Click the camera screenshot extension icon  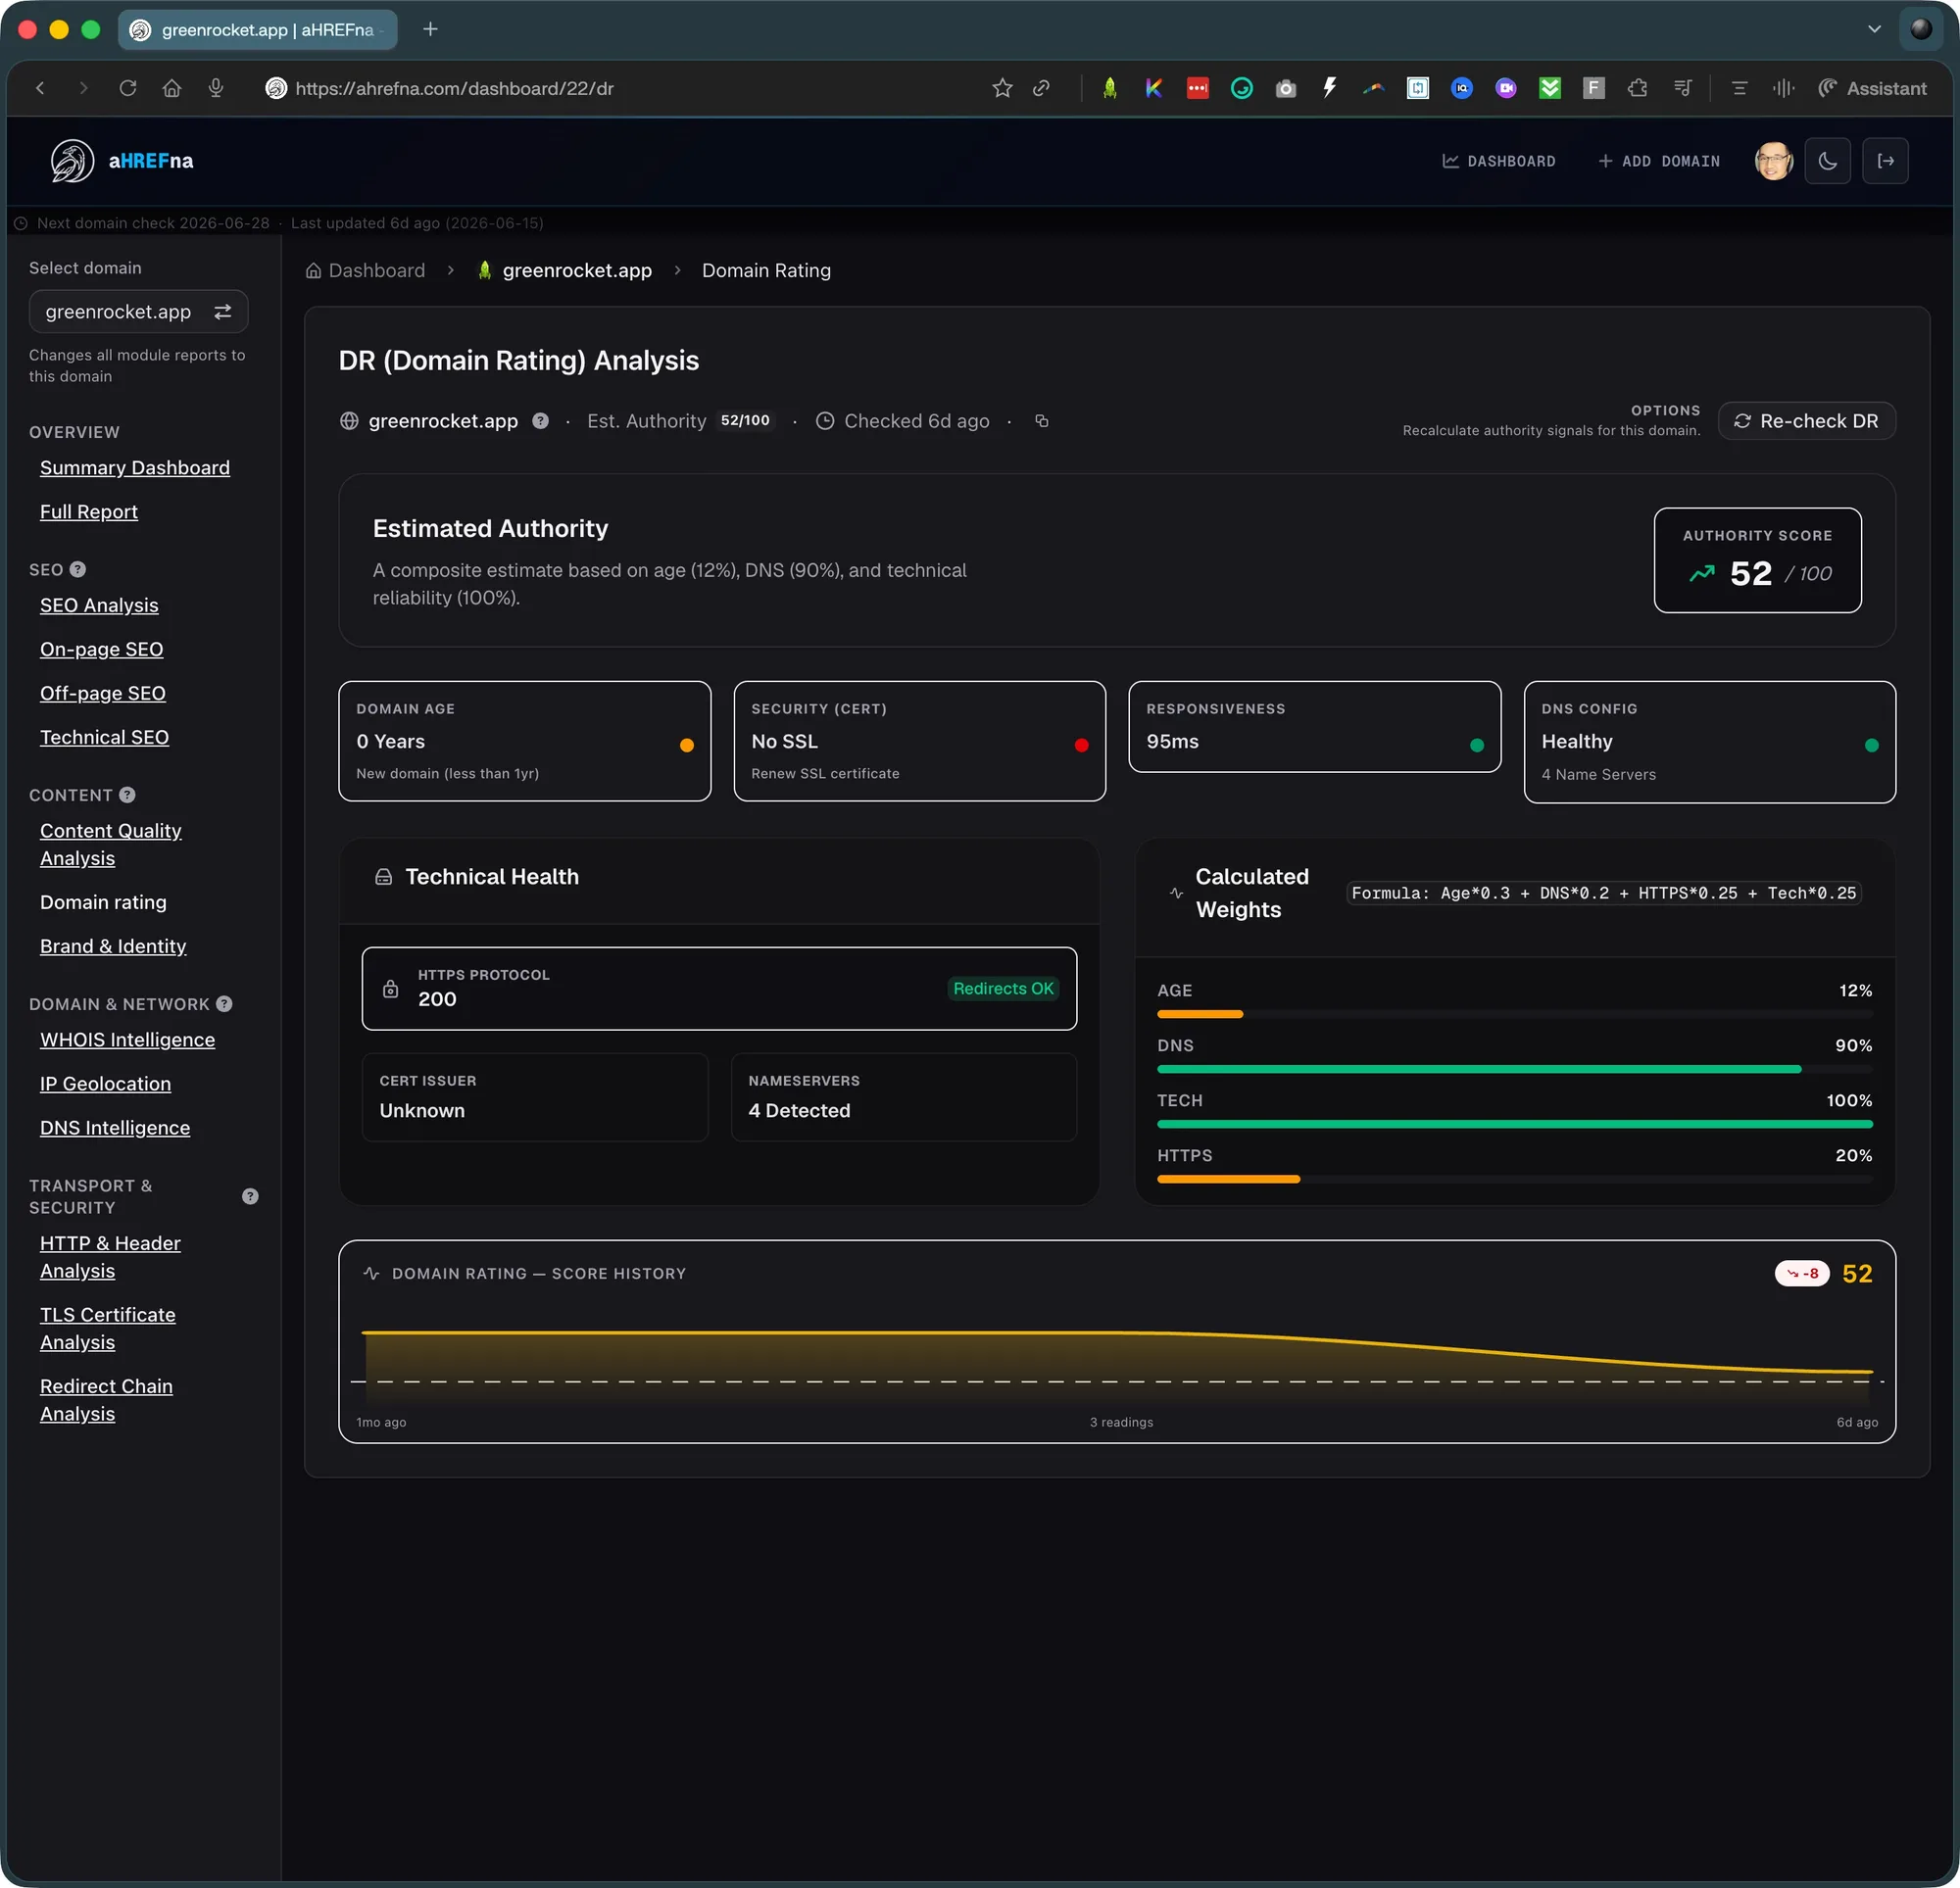pos(1286,88)
